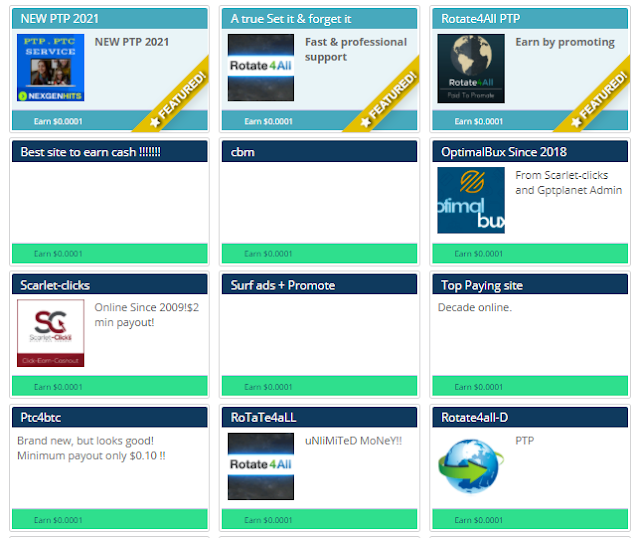This screenshot has width=640, height=538.
Task: Open 'Best site to earn cash !!!!!!!' ad title
Action: click(110, 152)
